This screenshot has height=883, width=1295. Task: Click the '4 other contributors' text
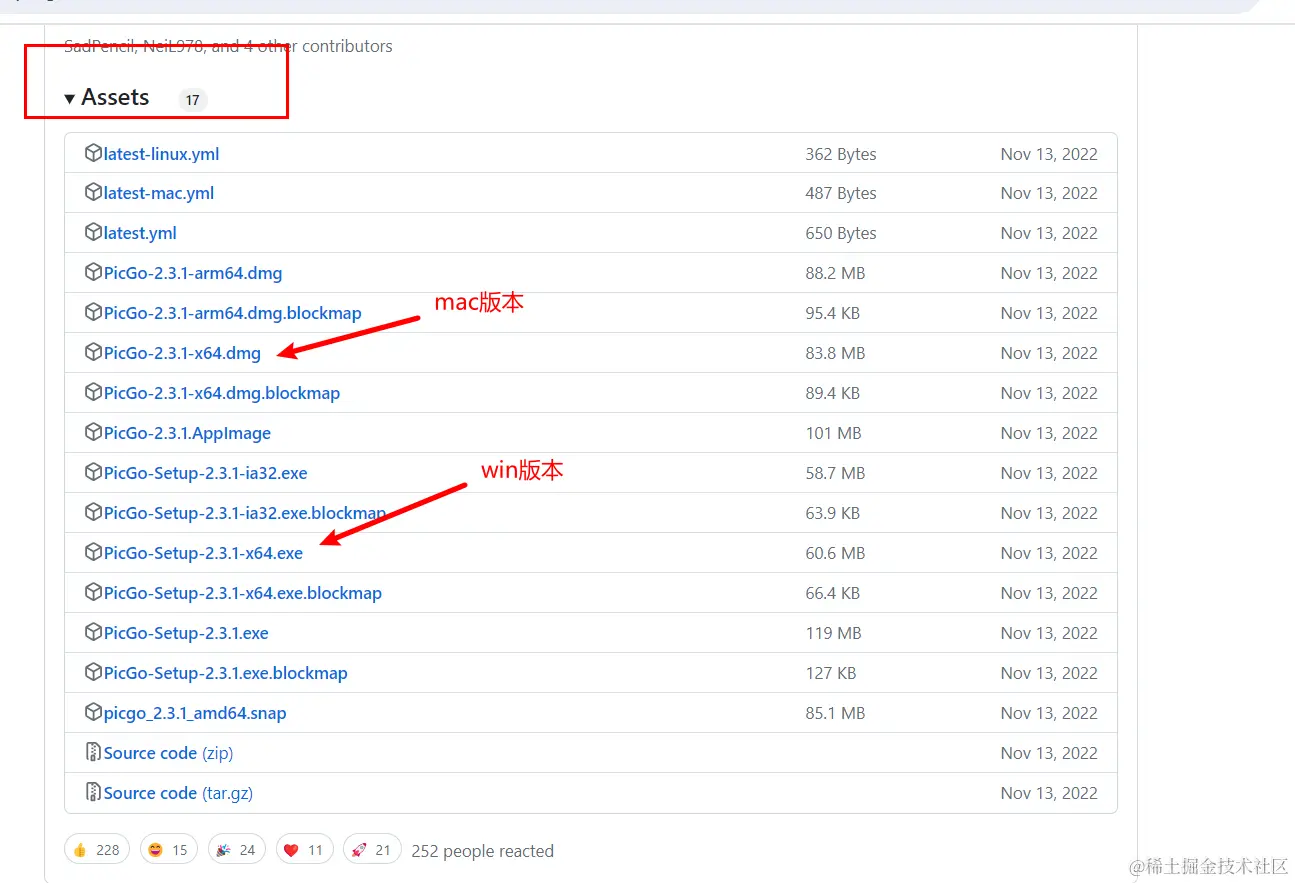tap(318, 46)
